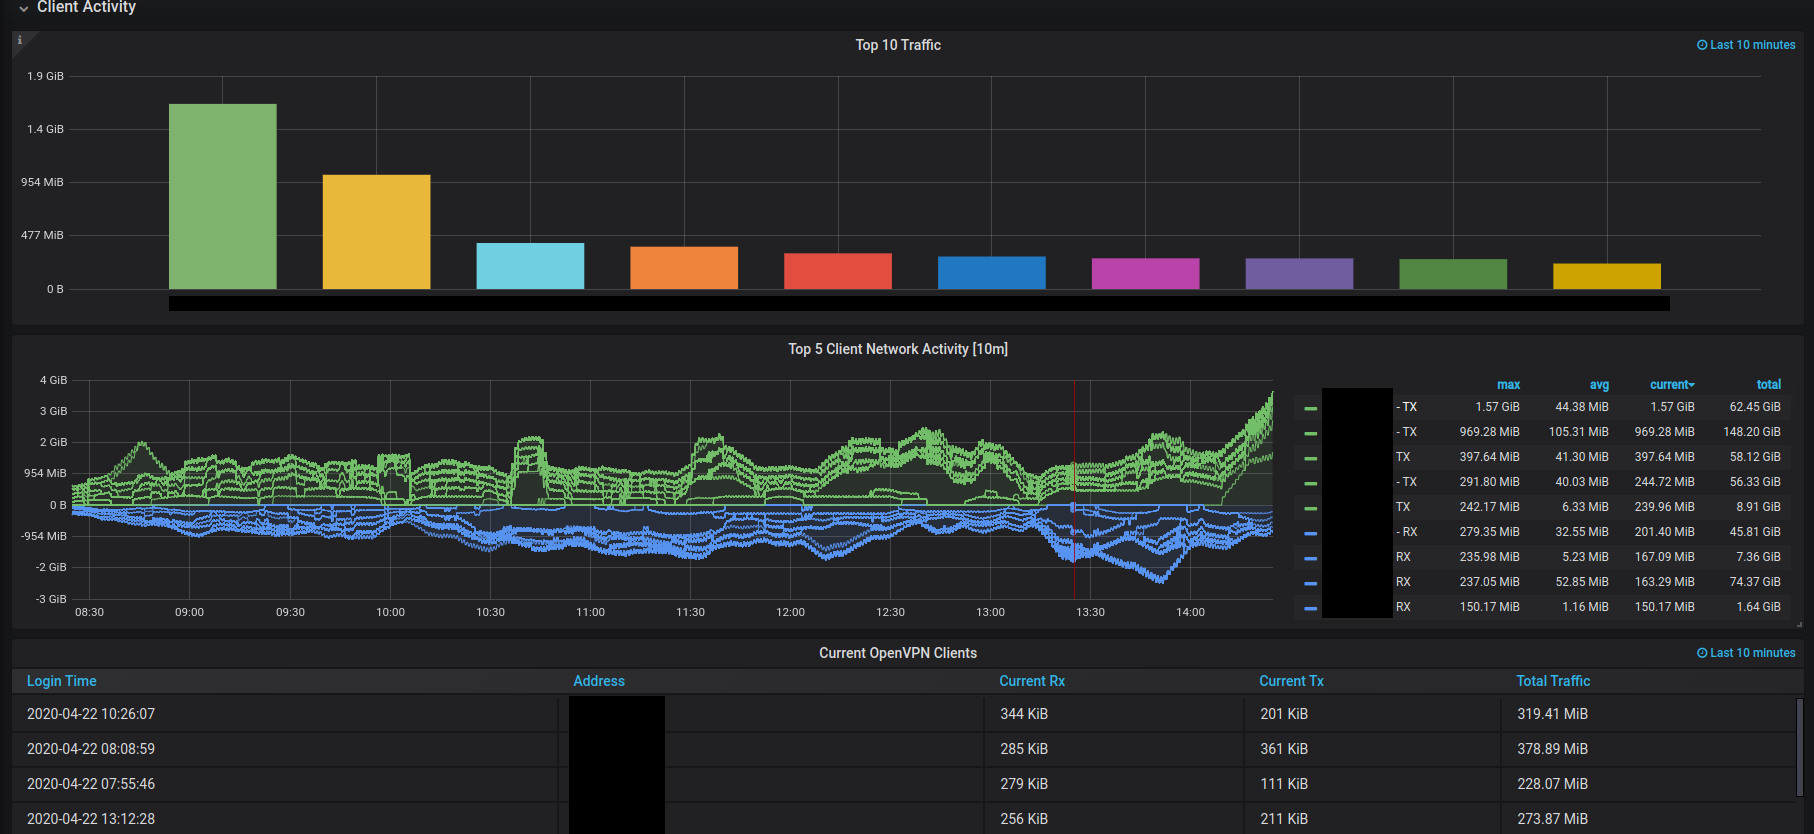
Task: Click the green color swatch for 397.64 MiB TX
Action: pyautogui.click(x=1311, y=458)
